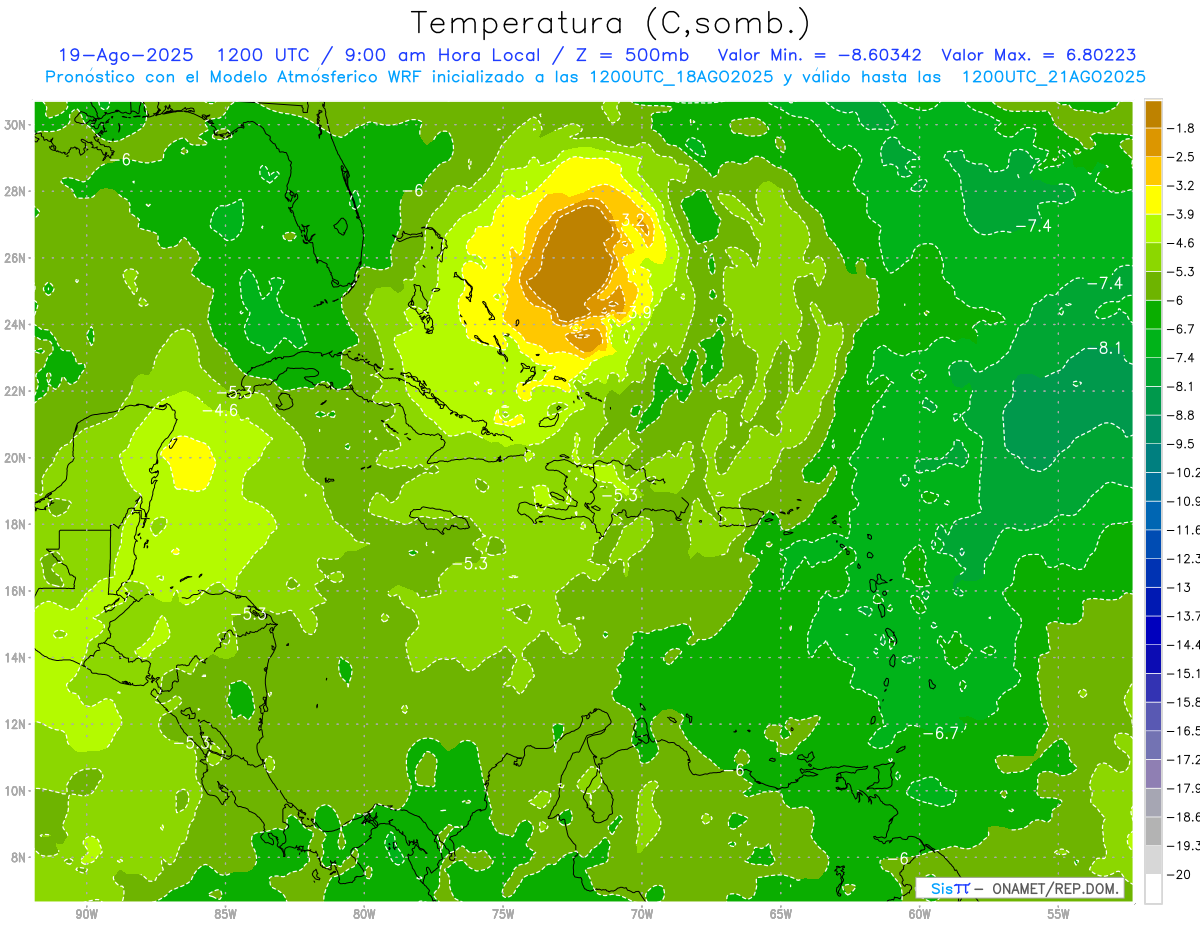1200x927 pixels.
Task: Click the "-3.9" color scale label
Action: [x=1182, y=214]
